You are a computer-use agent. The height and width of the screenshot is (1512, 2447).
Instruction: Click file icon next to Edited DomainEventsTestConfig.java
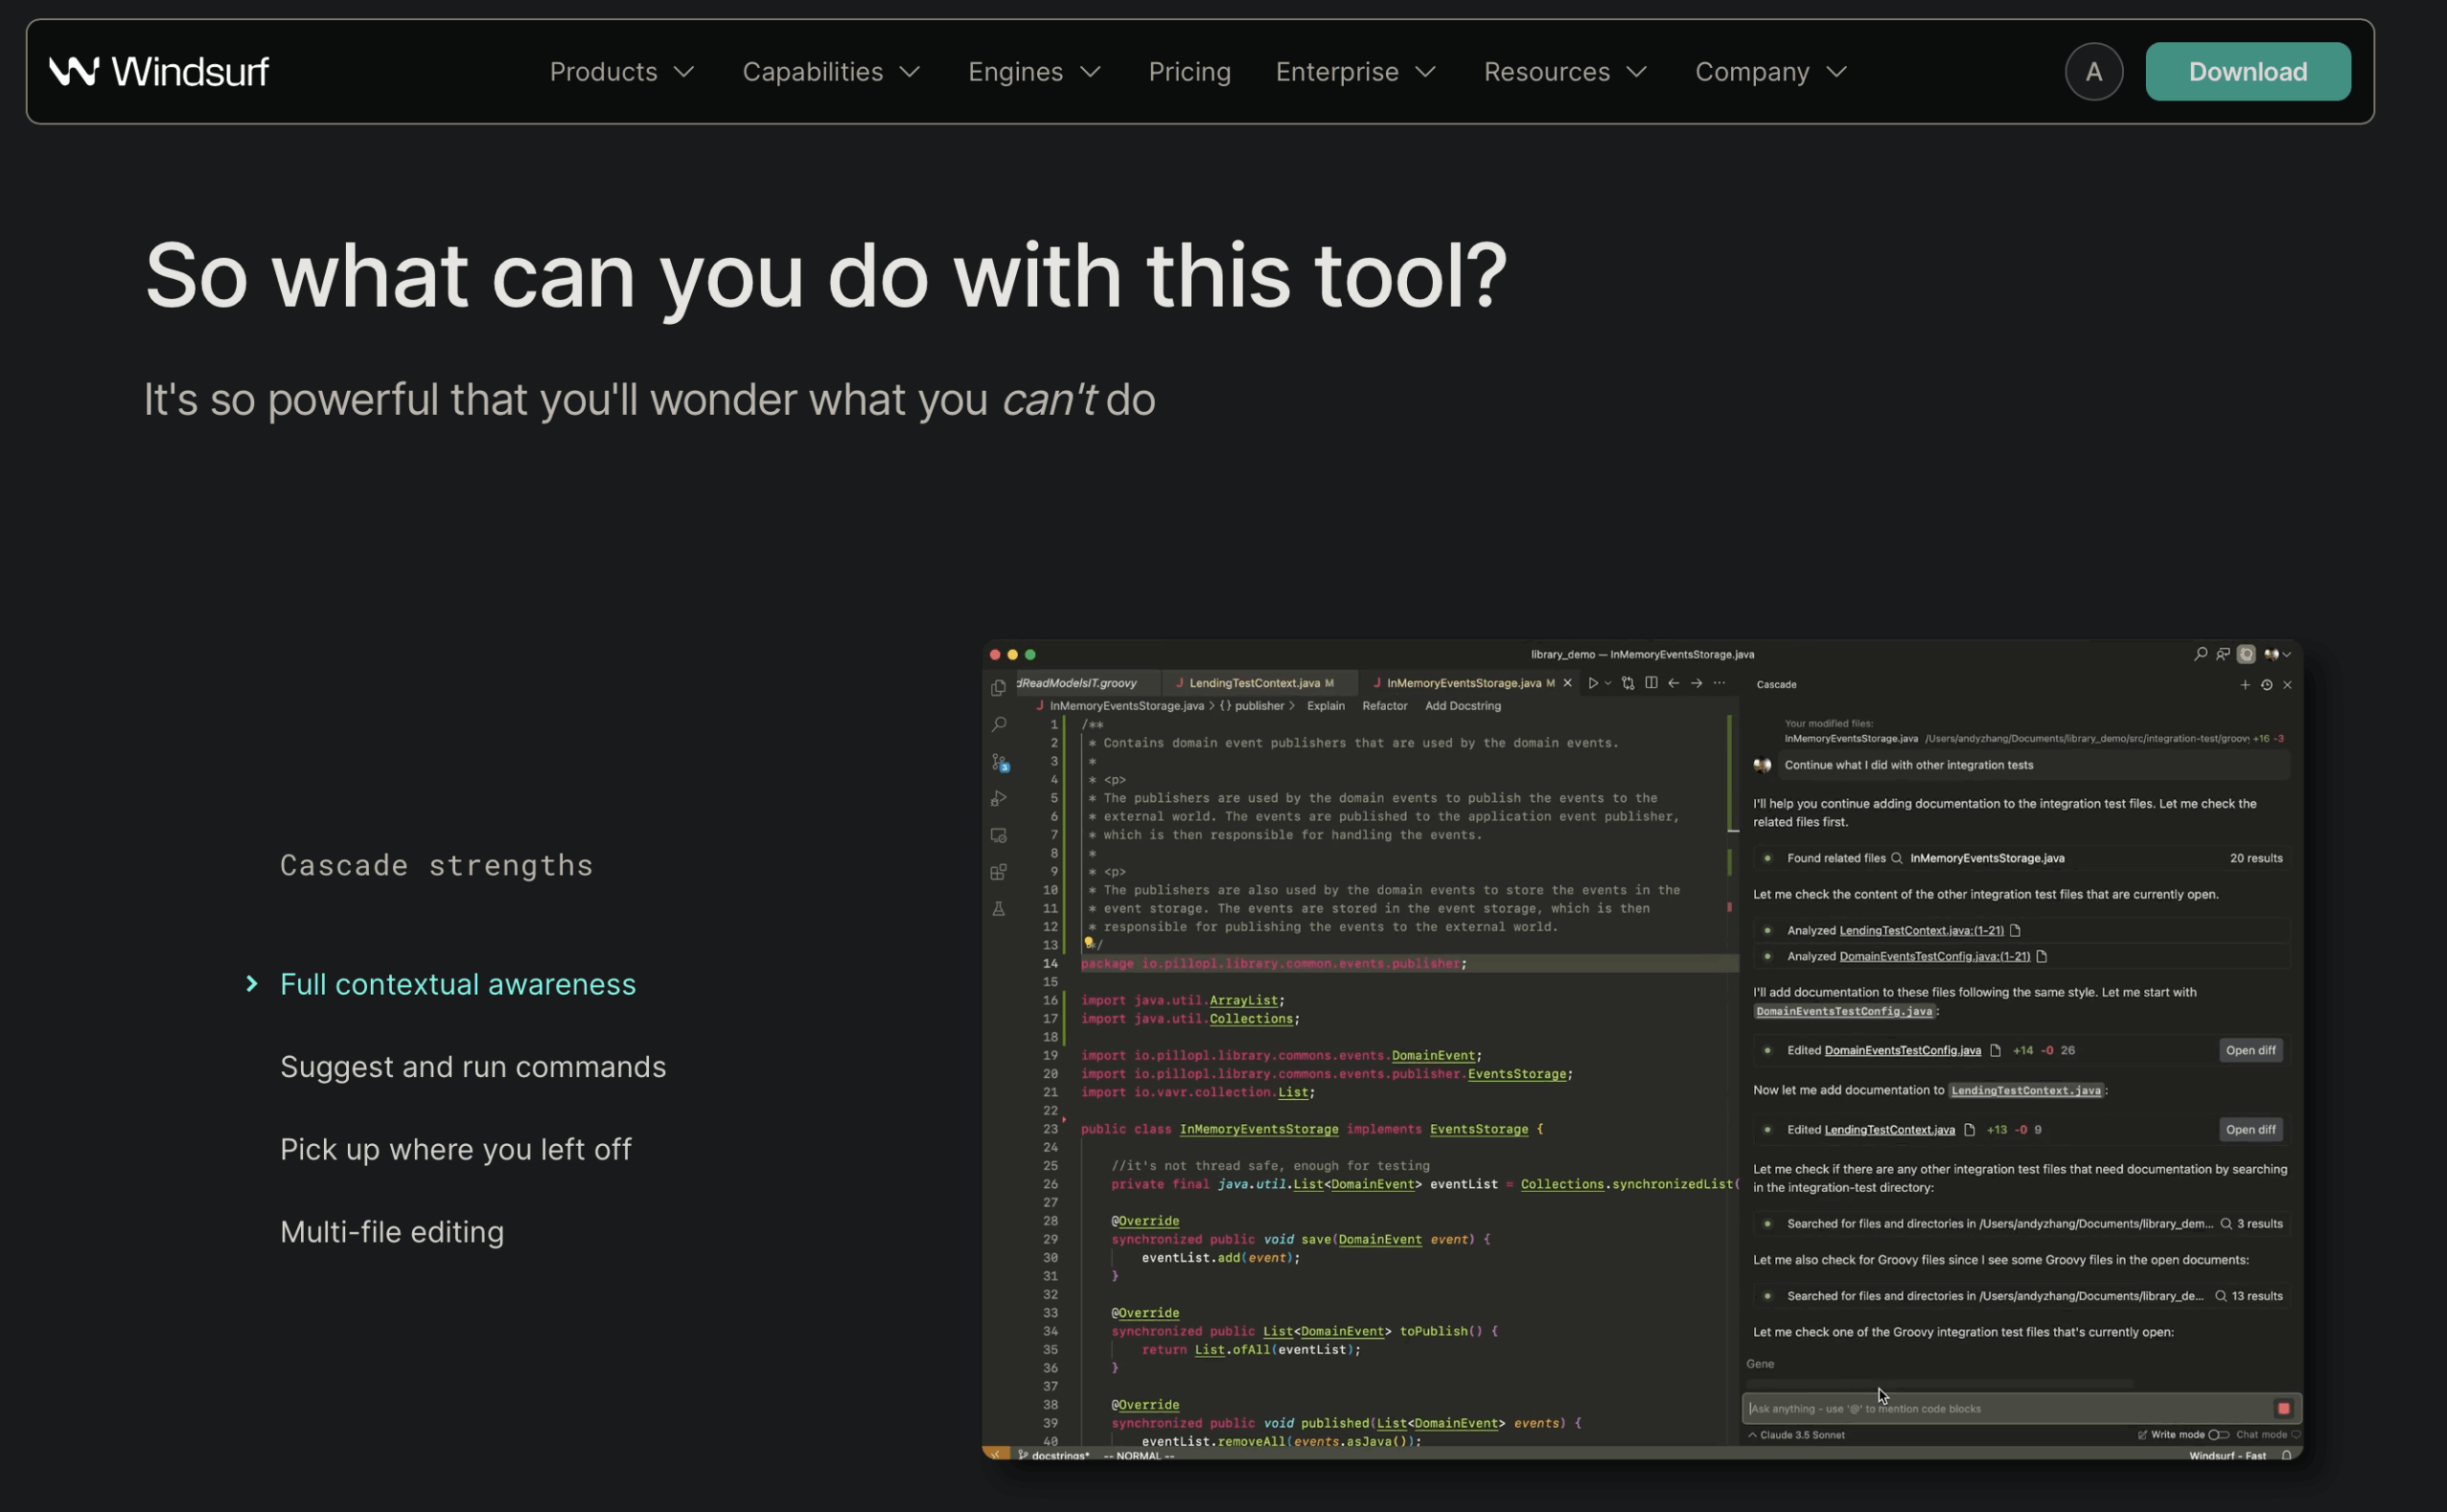point(1995,1050)
